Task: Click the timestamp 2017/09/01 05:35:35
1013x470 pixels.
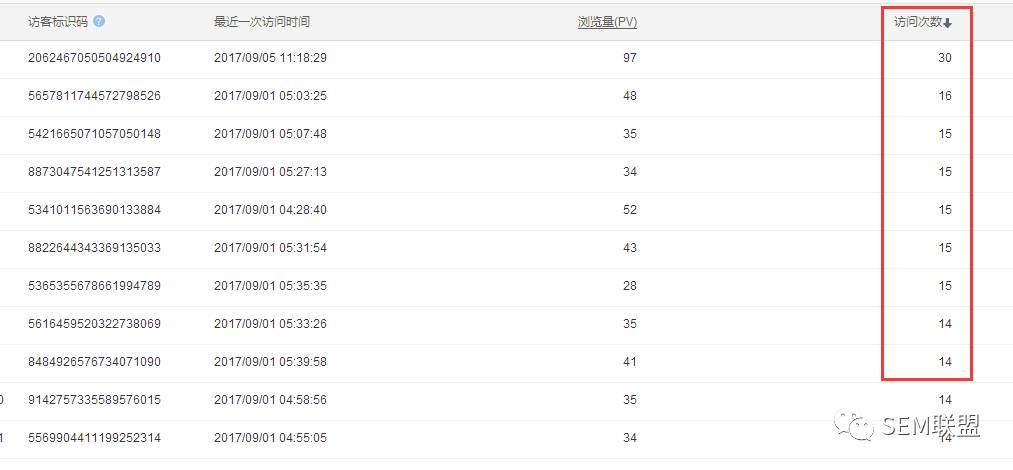Action: [x=270, y=286]
